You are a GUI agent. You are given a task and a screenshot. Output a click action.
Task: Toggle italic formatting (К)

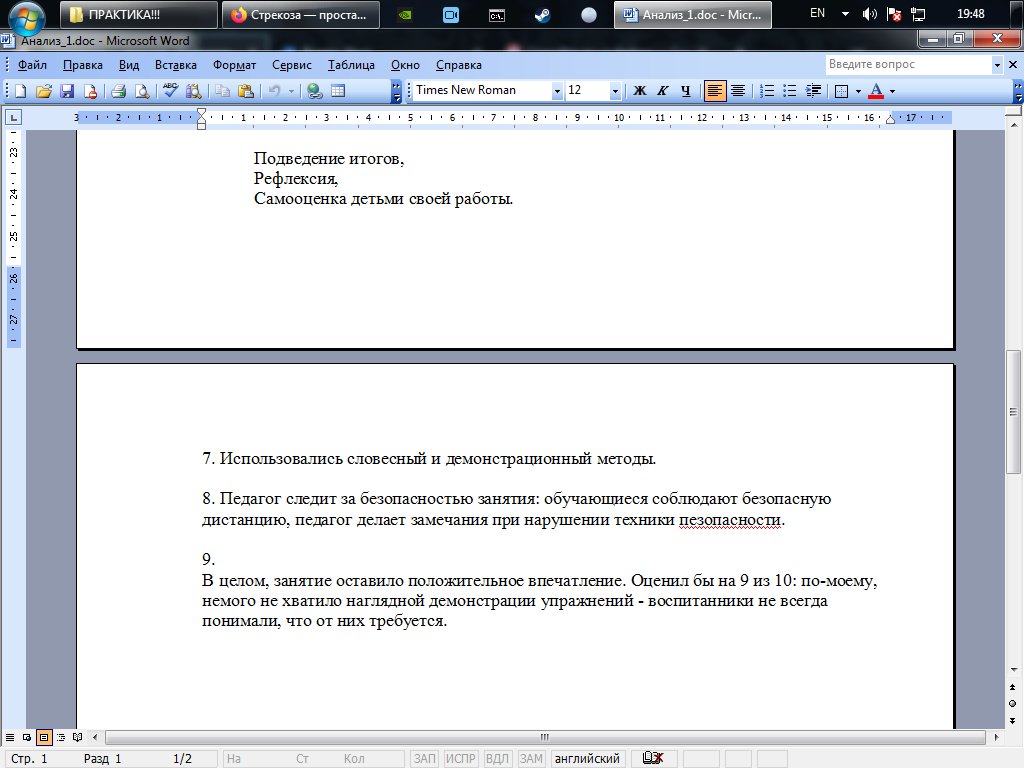(x=663, y=91)
